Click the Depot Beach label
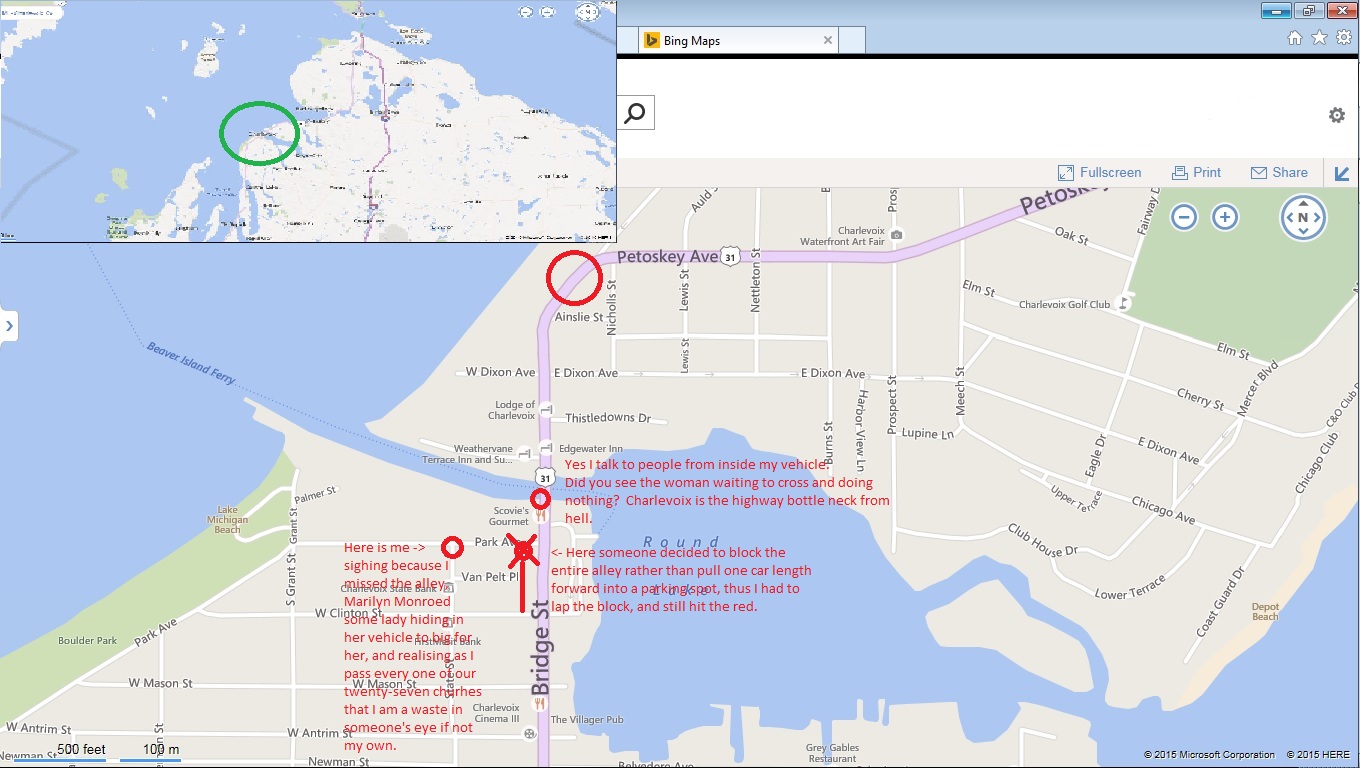This screenshot has height=768, width=1360. click(x=1265, y=612)
